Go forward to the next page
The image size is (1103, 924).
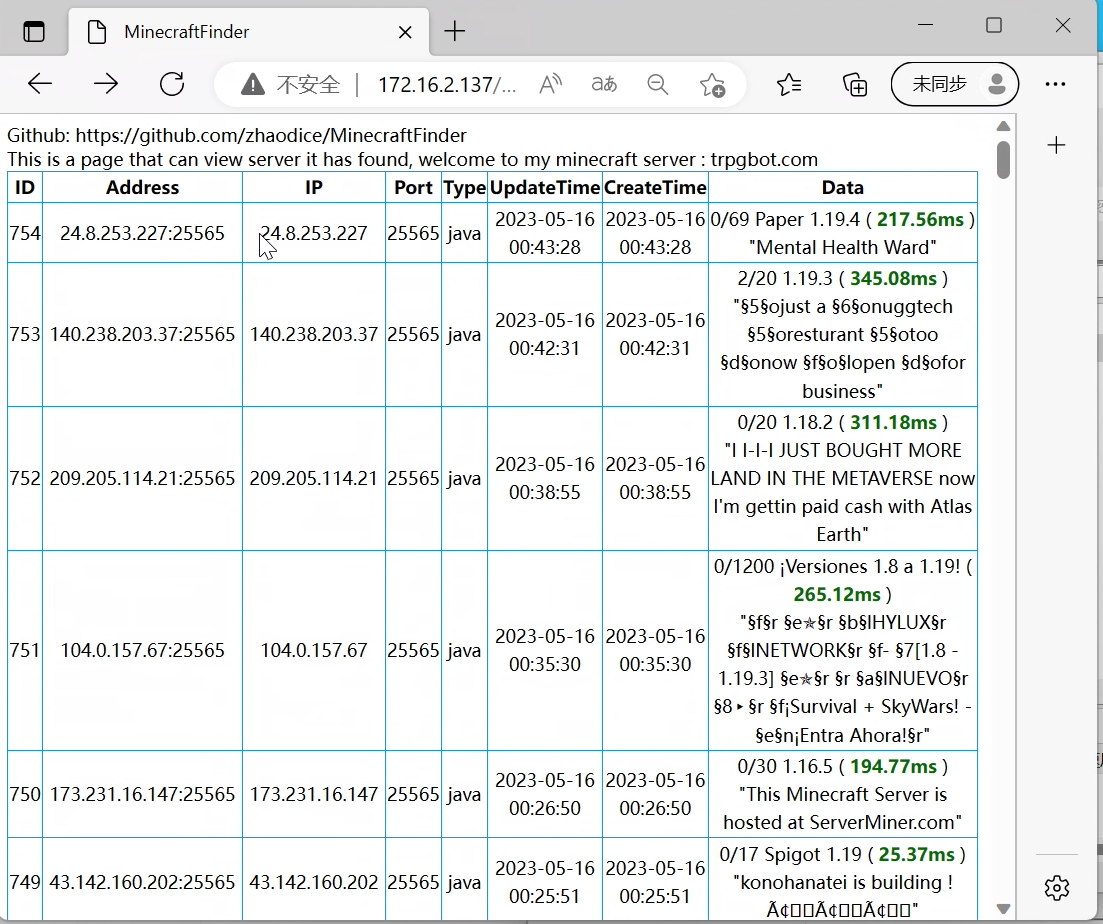coord(106,84)
